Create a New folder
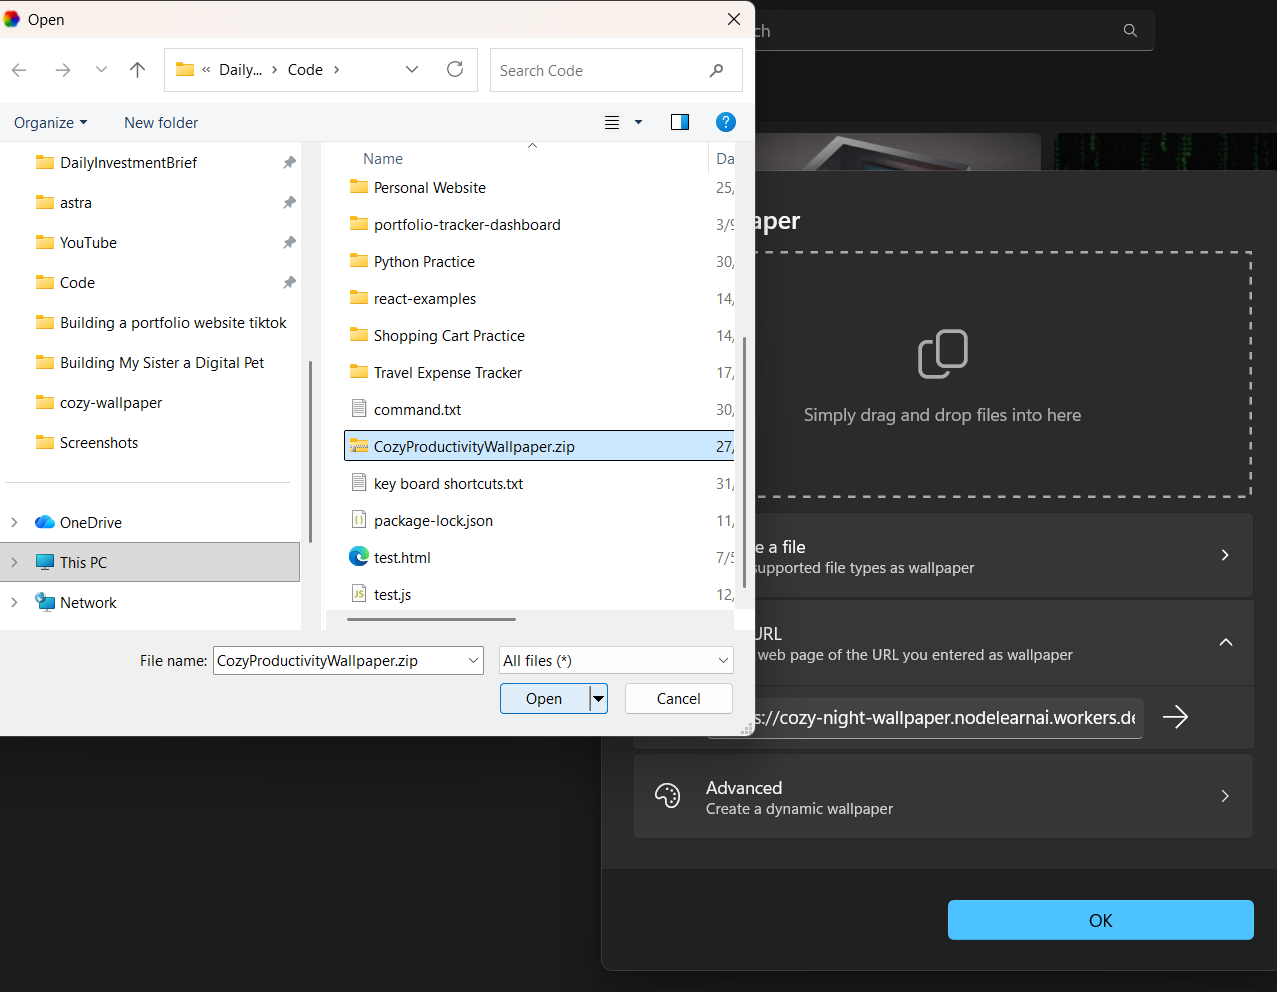The height and width of the screenshot is (992, 1277). pos(161,123)
